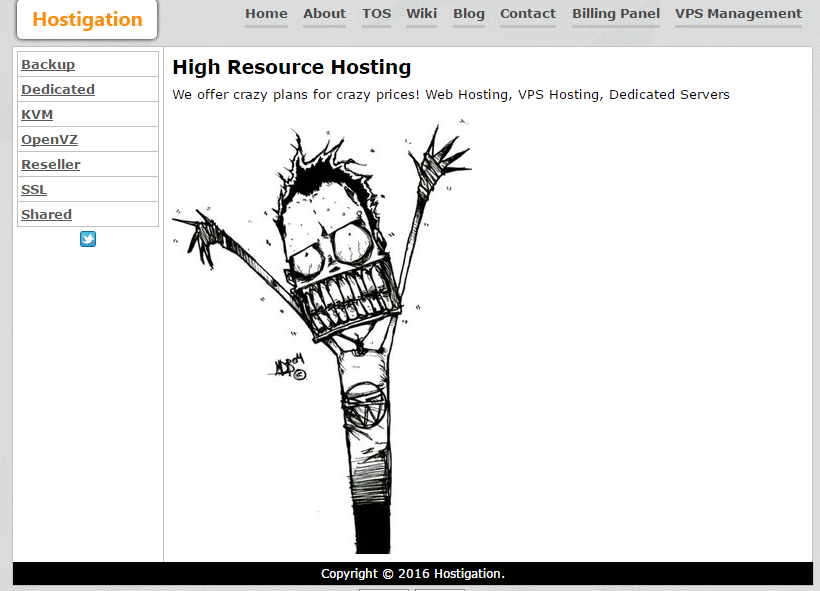Viewport: 820px width, 591px height.
Task: Open the Billing Panel link
Action: [x=616, y=14]
